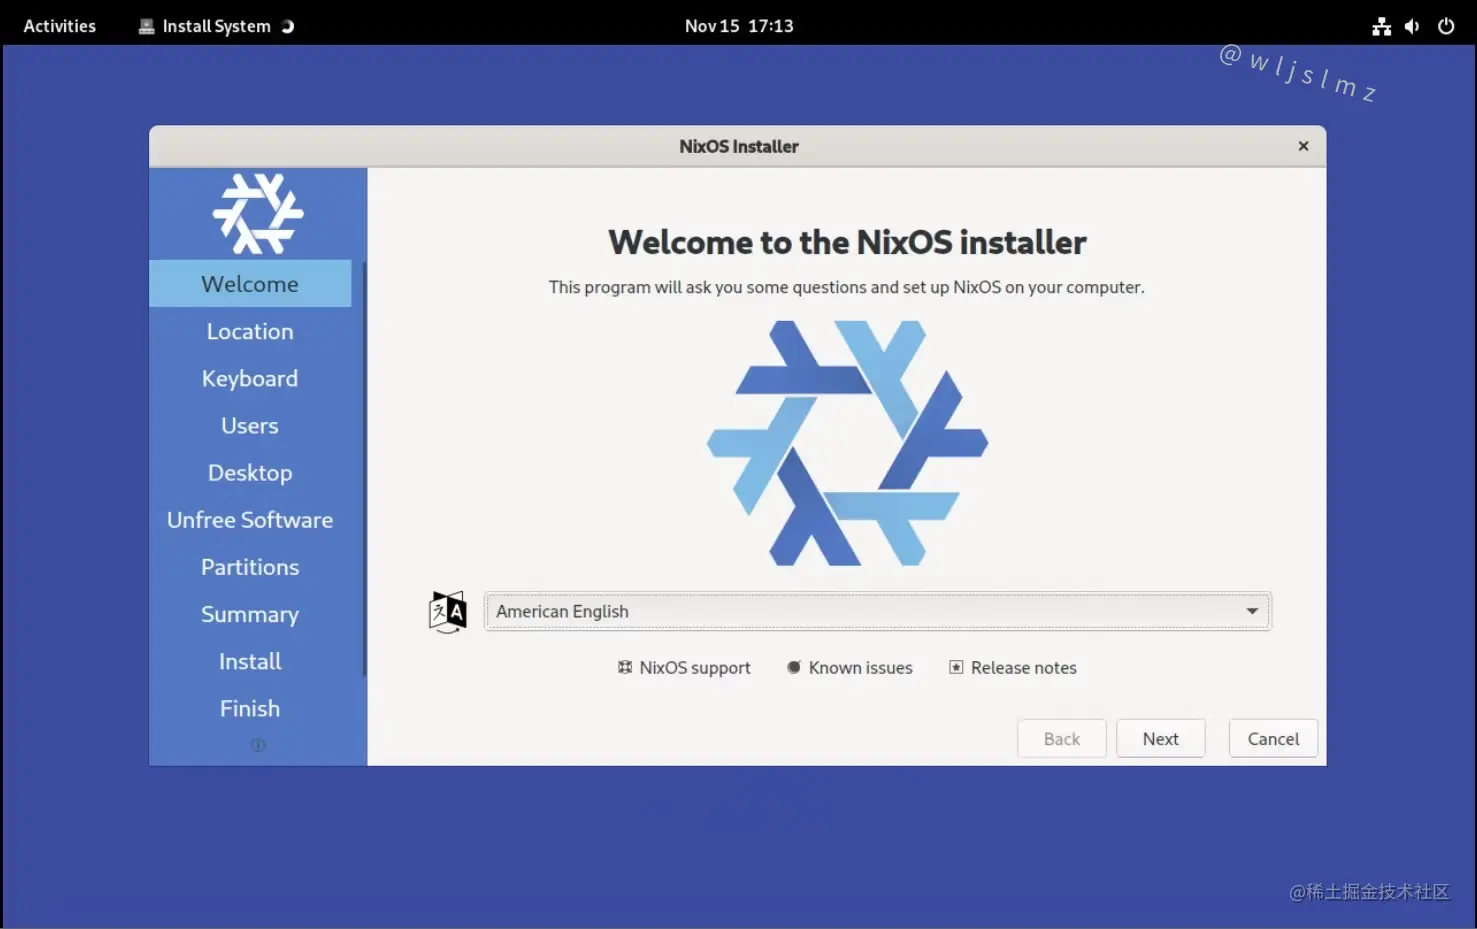Open the Known issues link
Viewport: 1477px width, 929px height.
coord(850,667)
